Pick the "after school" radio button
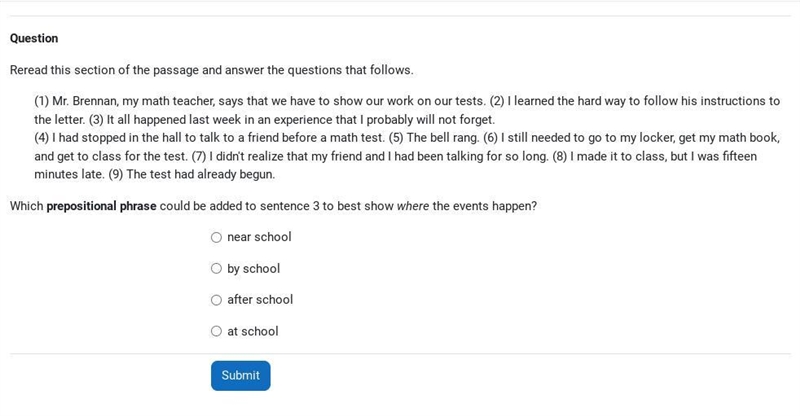This screenshot has width=800, height=416. 216,300
